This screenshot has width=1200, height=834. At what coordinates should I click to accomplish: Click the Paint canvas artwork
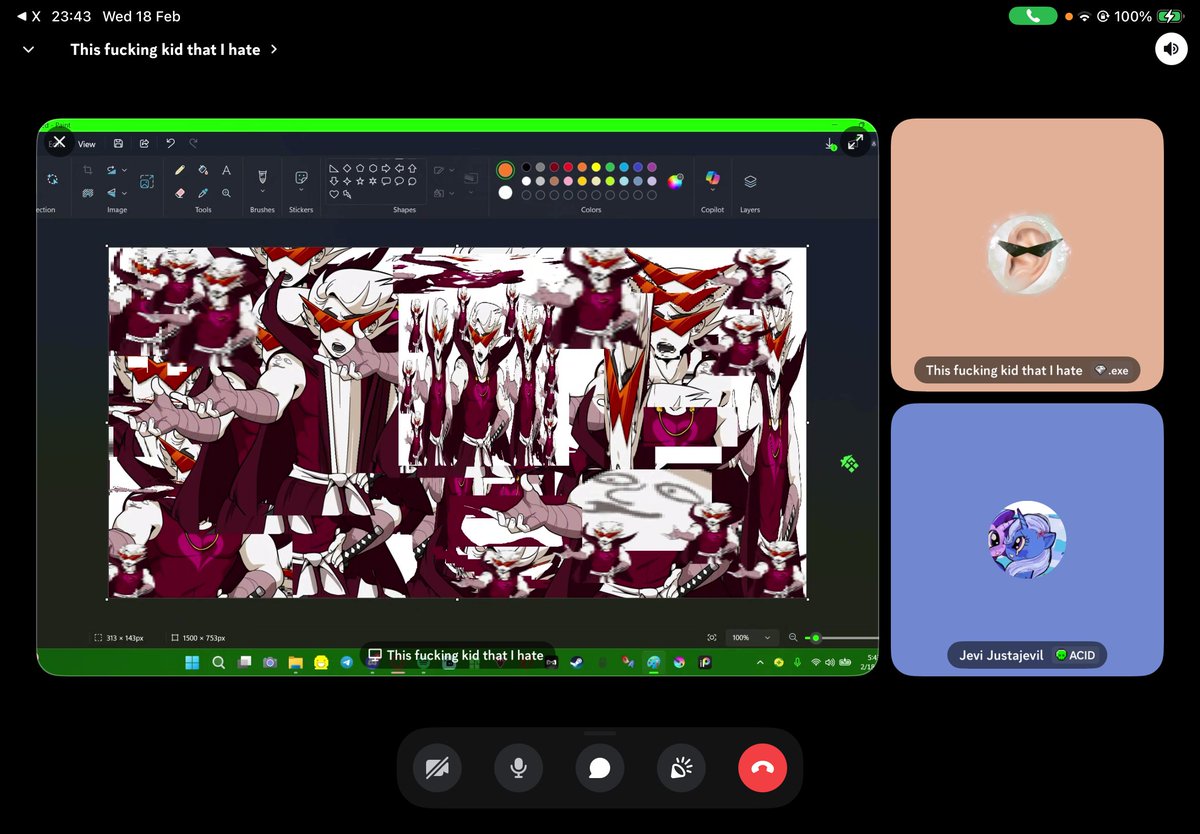pyautogui.click(x=457, y=422)
